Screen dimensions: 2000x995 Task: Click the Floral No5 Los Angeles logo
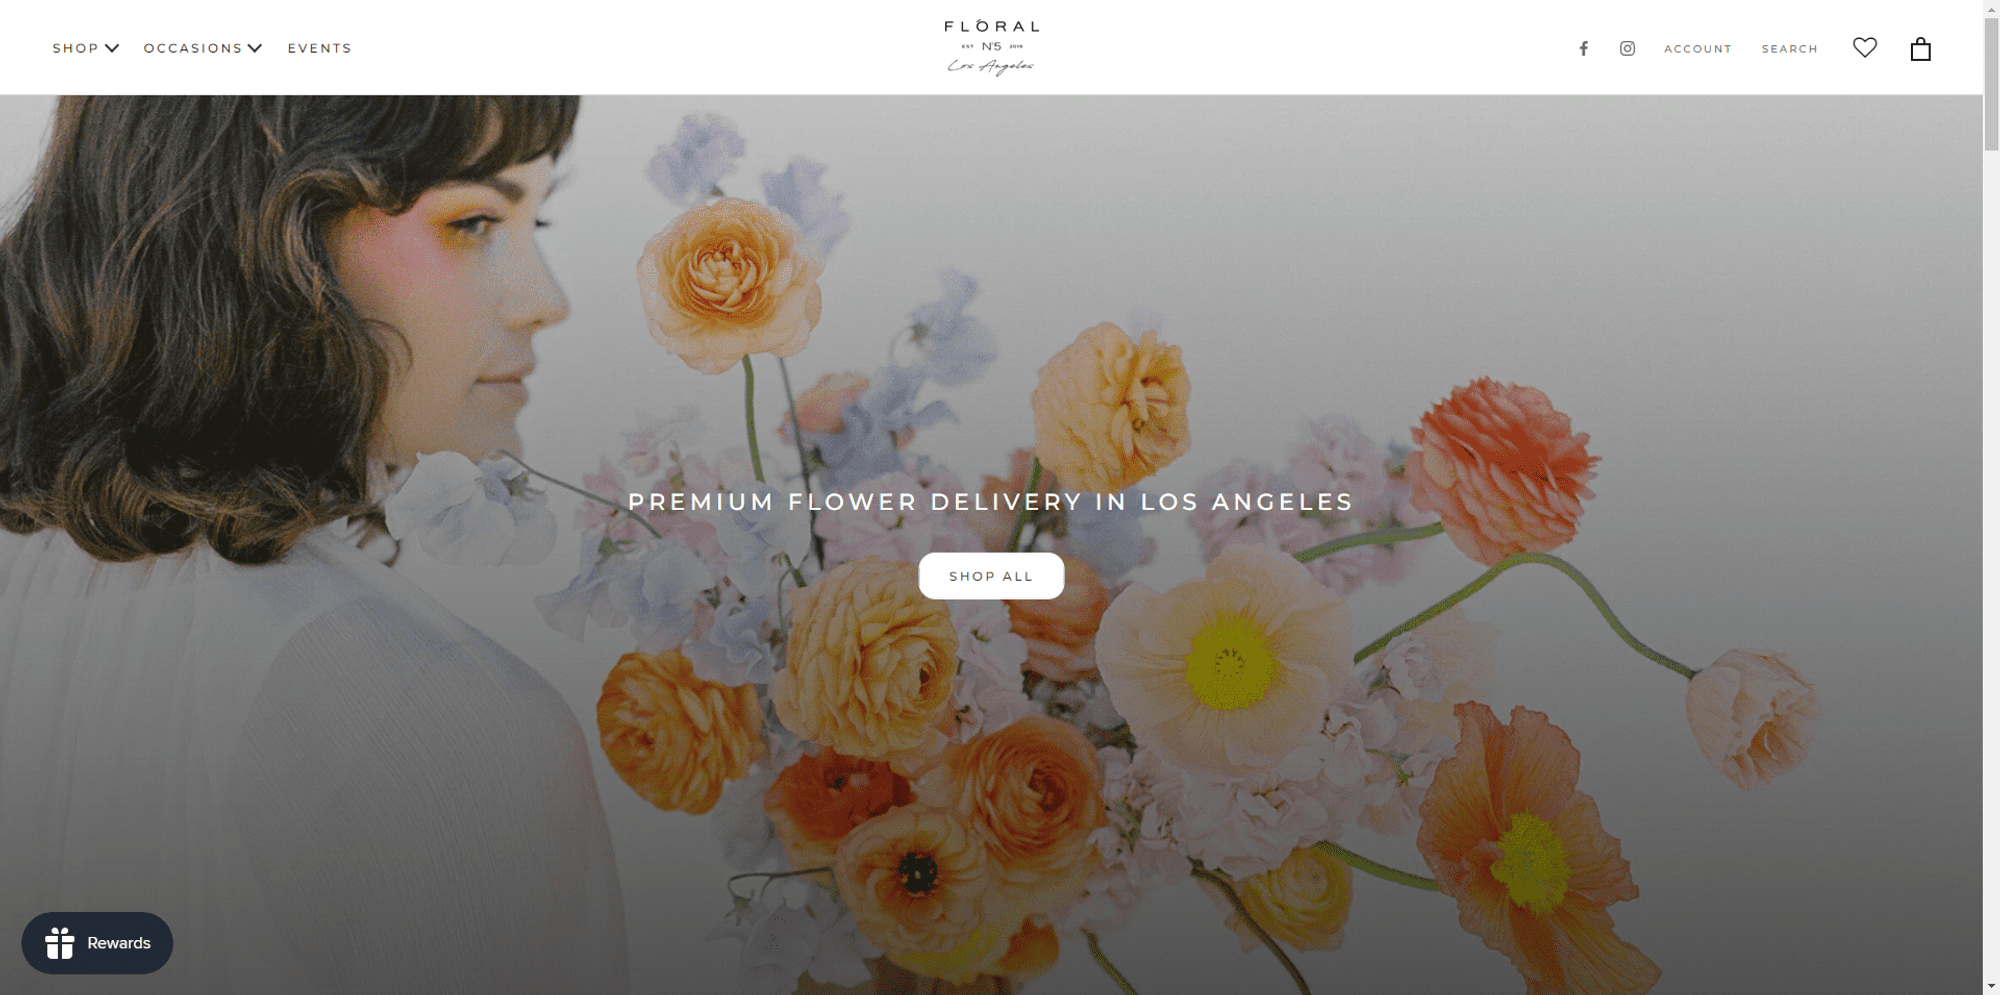click(991, 47)
